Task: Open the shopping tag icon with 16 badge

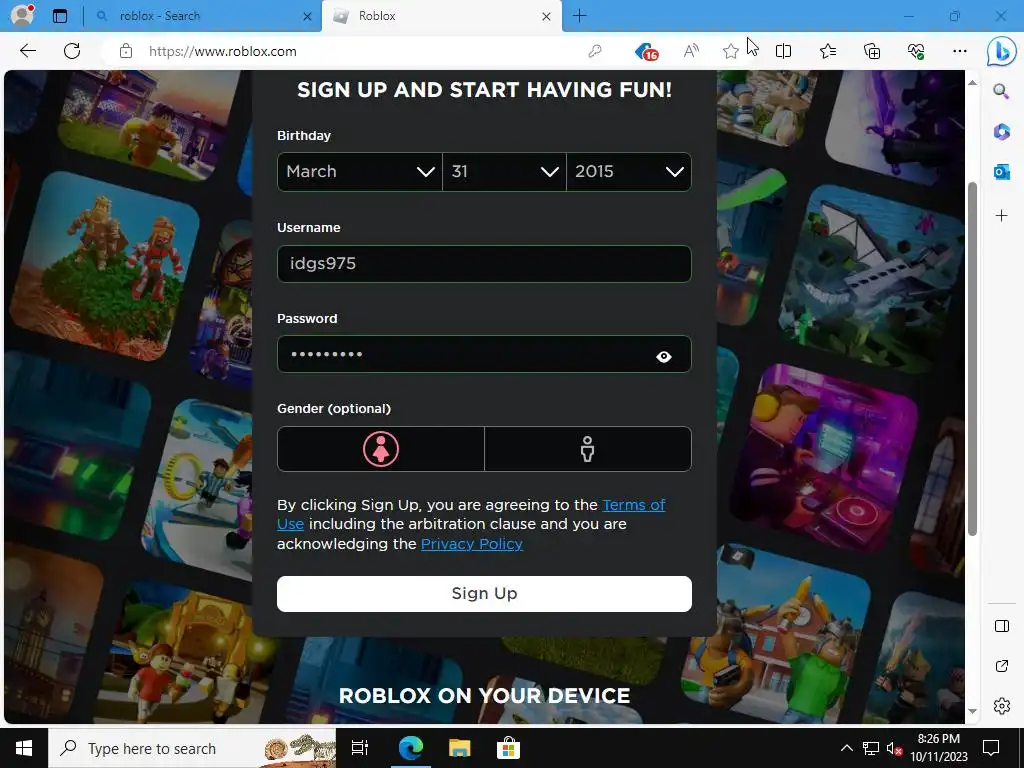Action: (x=646, y=51)
